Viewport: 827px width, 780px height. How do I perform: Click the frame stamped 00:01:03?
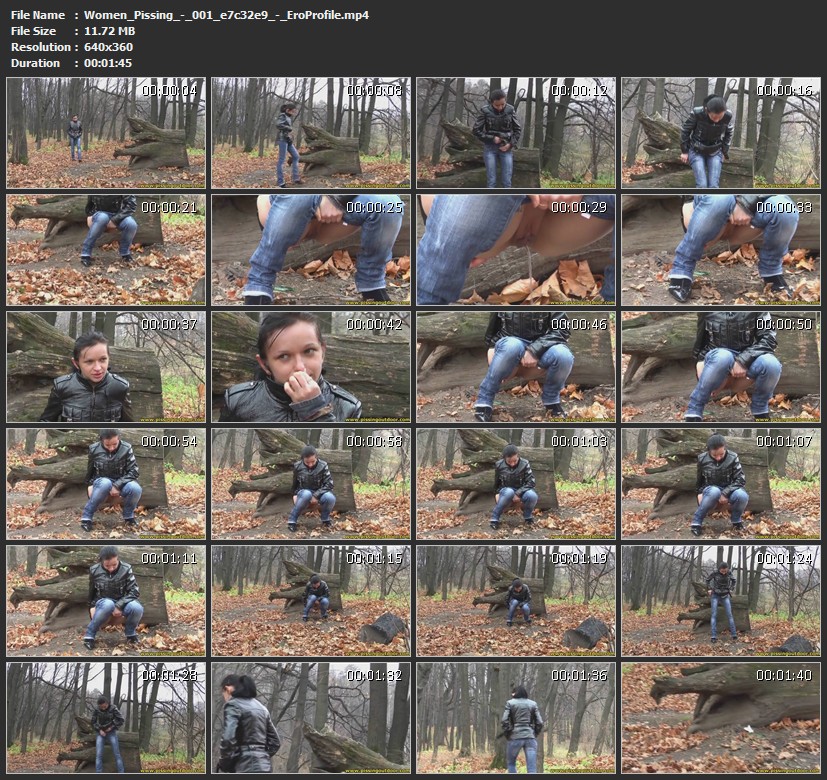tap(516, 484)
